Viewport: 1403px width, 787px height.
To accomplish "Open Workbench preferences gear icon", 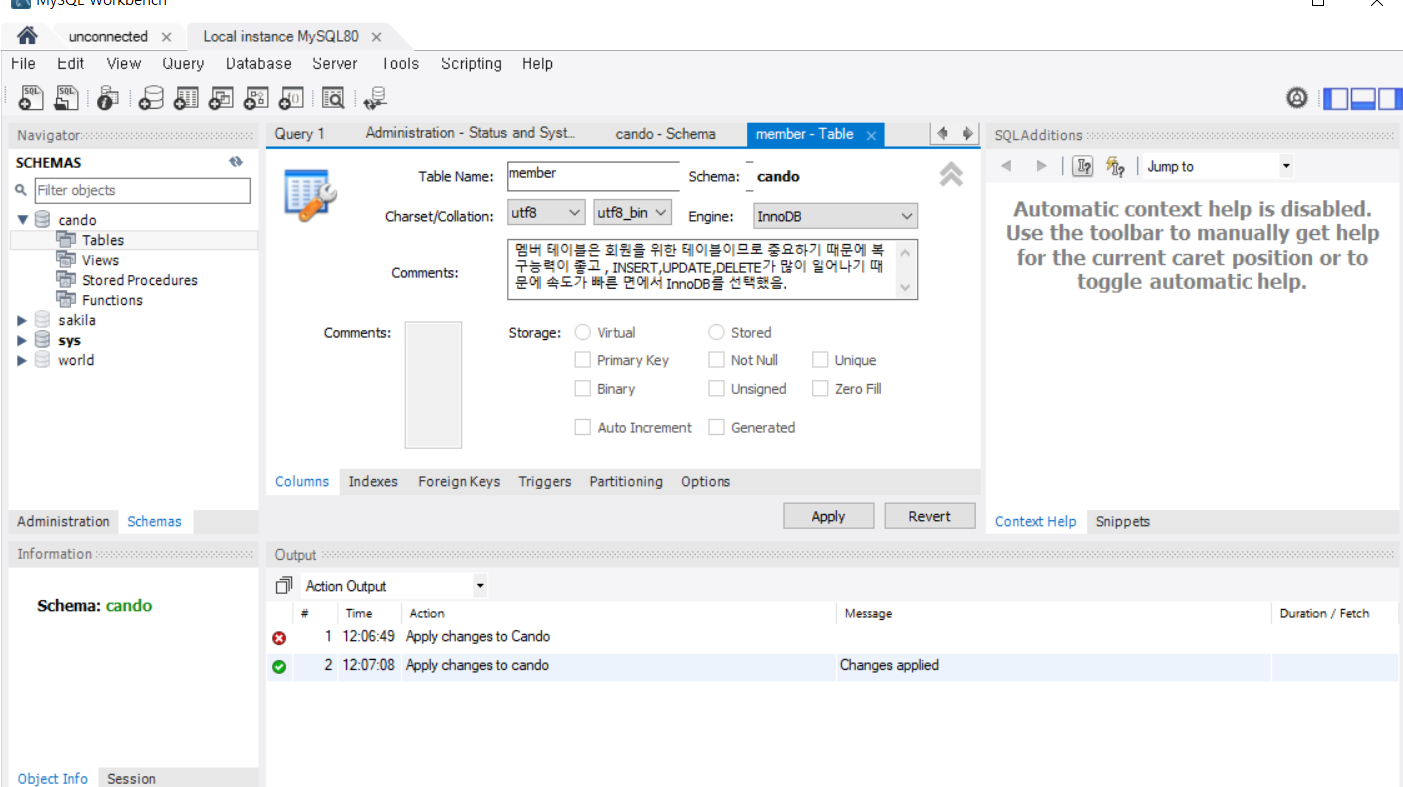I will (x=1297, y=98).
